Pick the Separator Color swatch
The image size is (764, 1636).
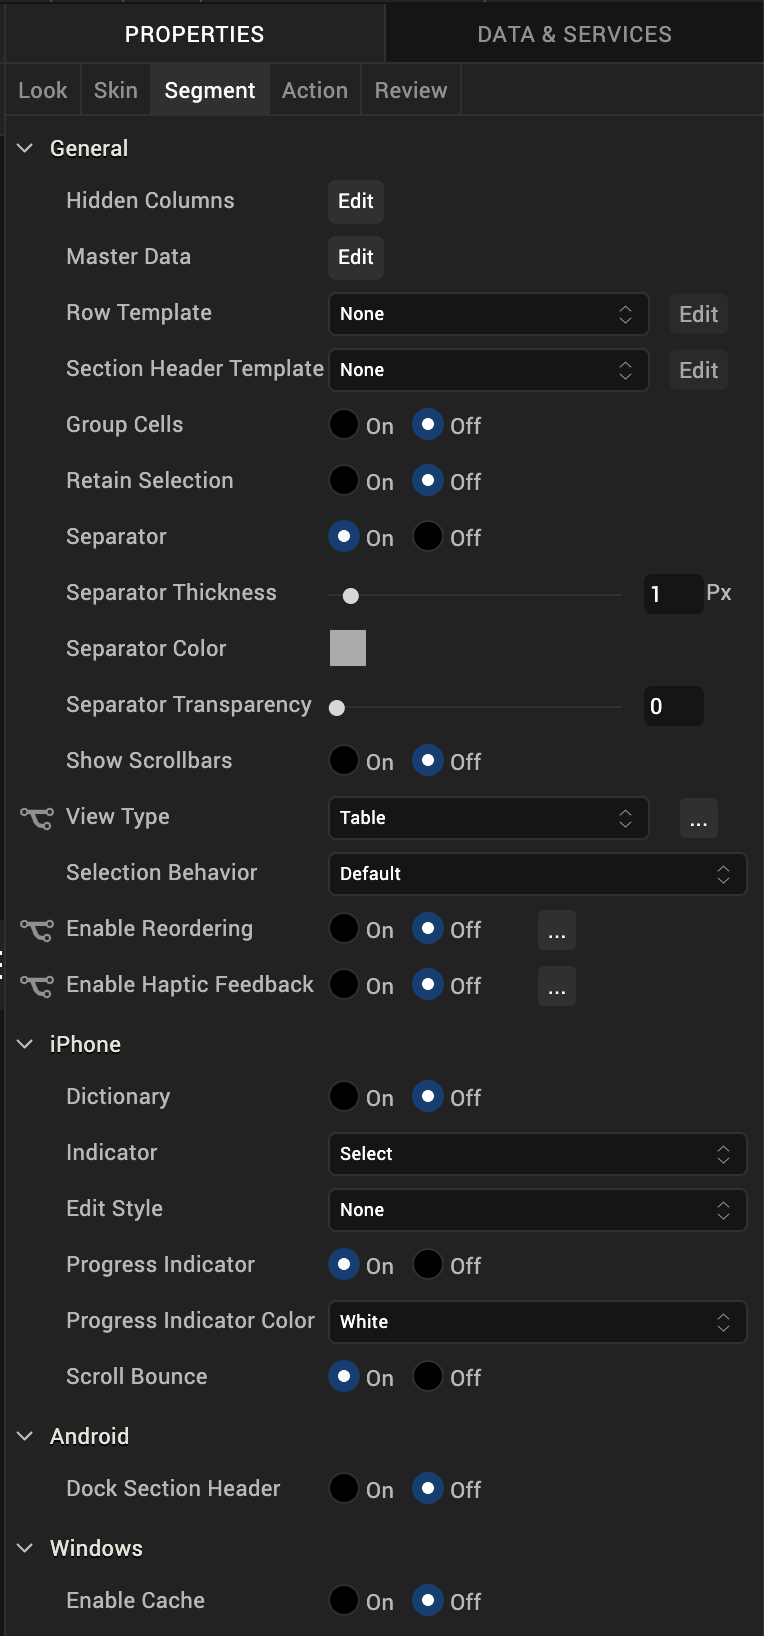348,648
